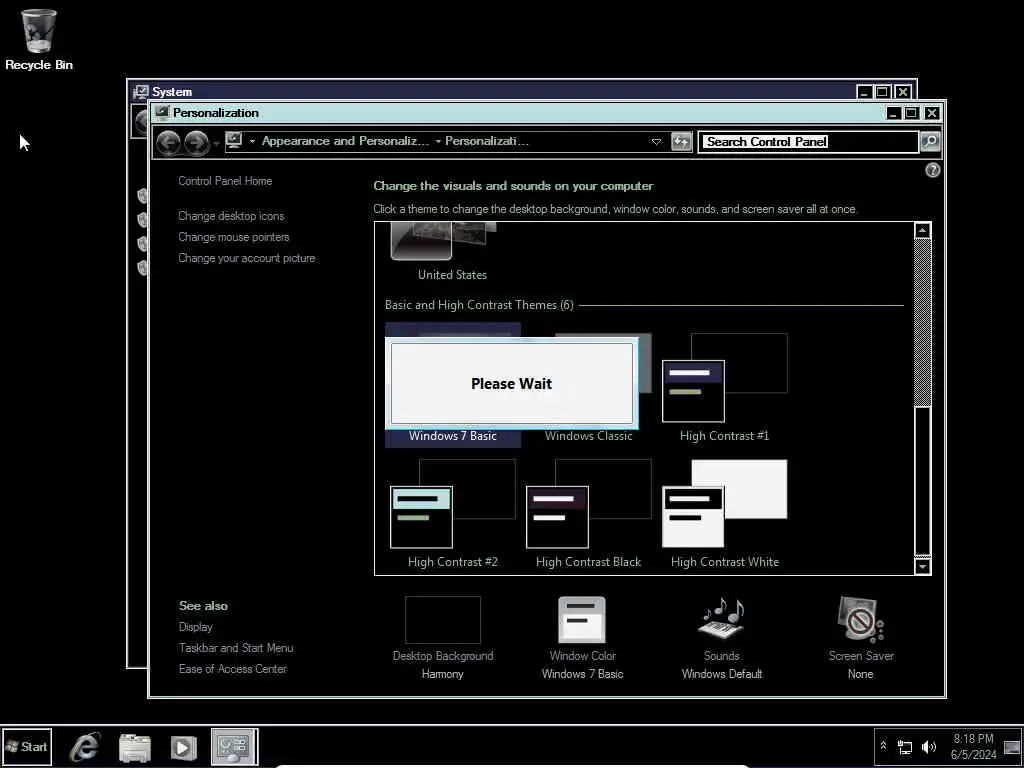Image resolution: width=1024 pixels, height=768 pixels.
Task: Open Windows Explorer from the taskbar
Action: coord(135,747)
